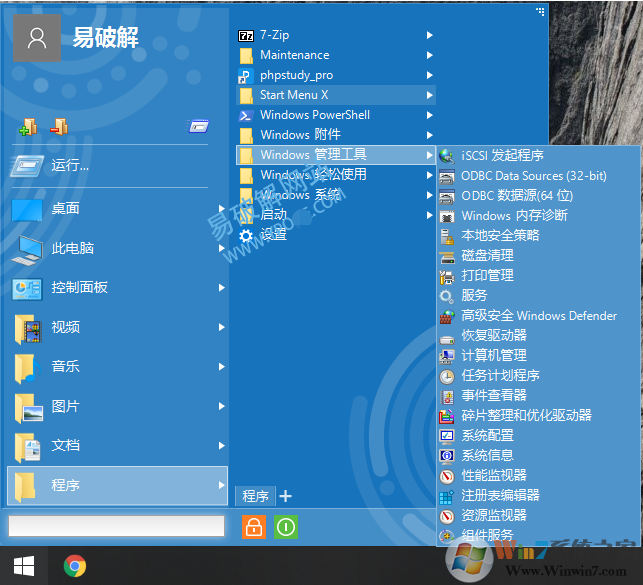Select the Windows 管理工具 menu entry
This screenshot has width=643, height=585.
pyautogui.click(x=336, y=155)
